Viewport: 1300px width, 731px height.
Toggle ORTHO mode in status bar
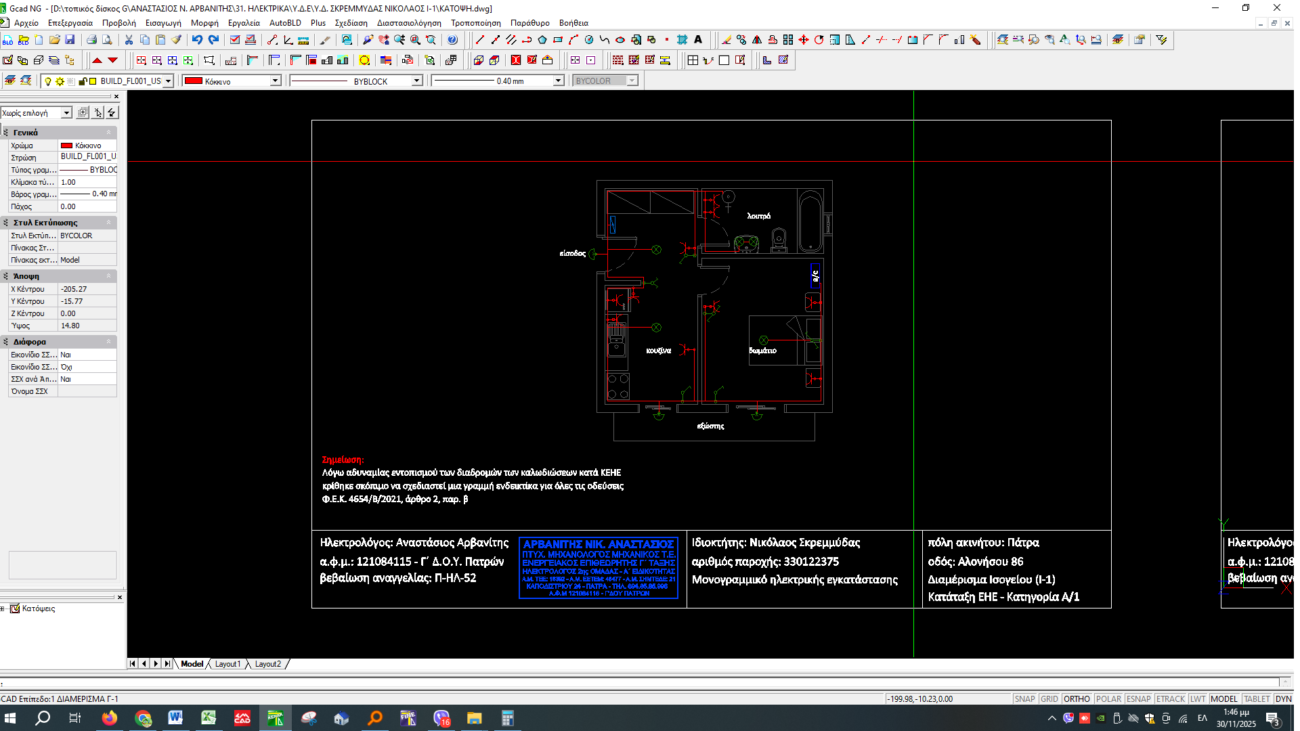click(x=1076, y=699)
